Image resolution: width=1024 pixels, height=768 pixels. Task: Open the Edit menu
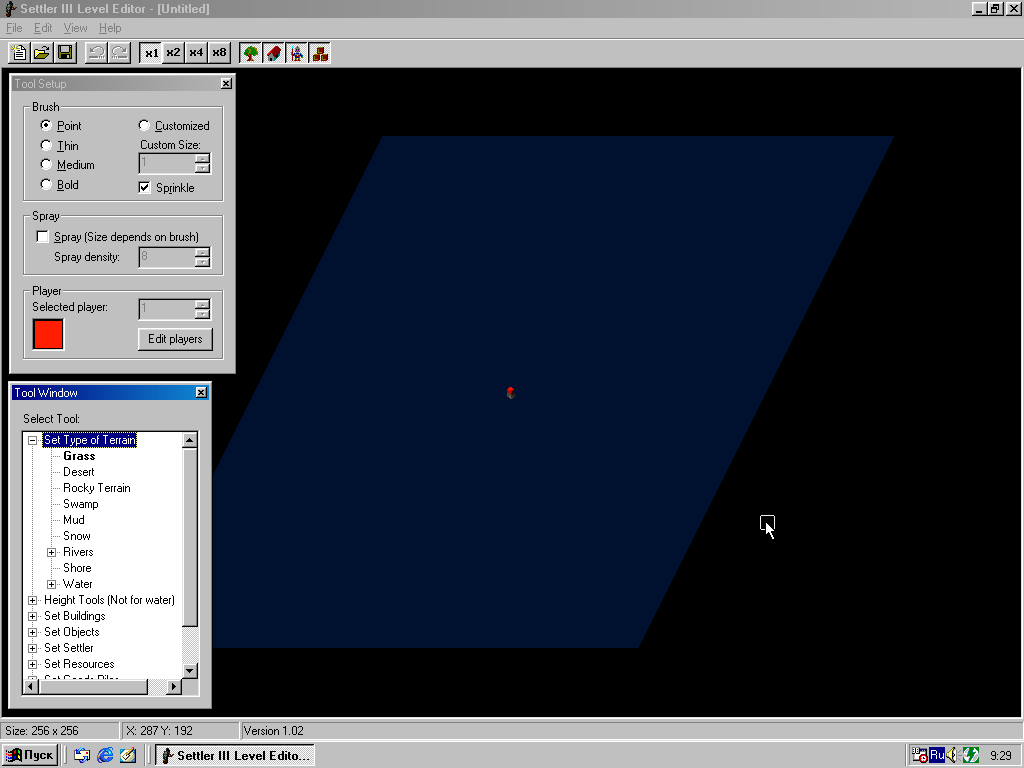coord(43,28)
